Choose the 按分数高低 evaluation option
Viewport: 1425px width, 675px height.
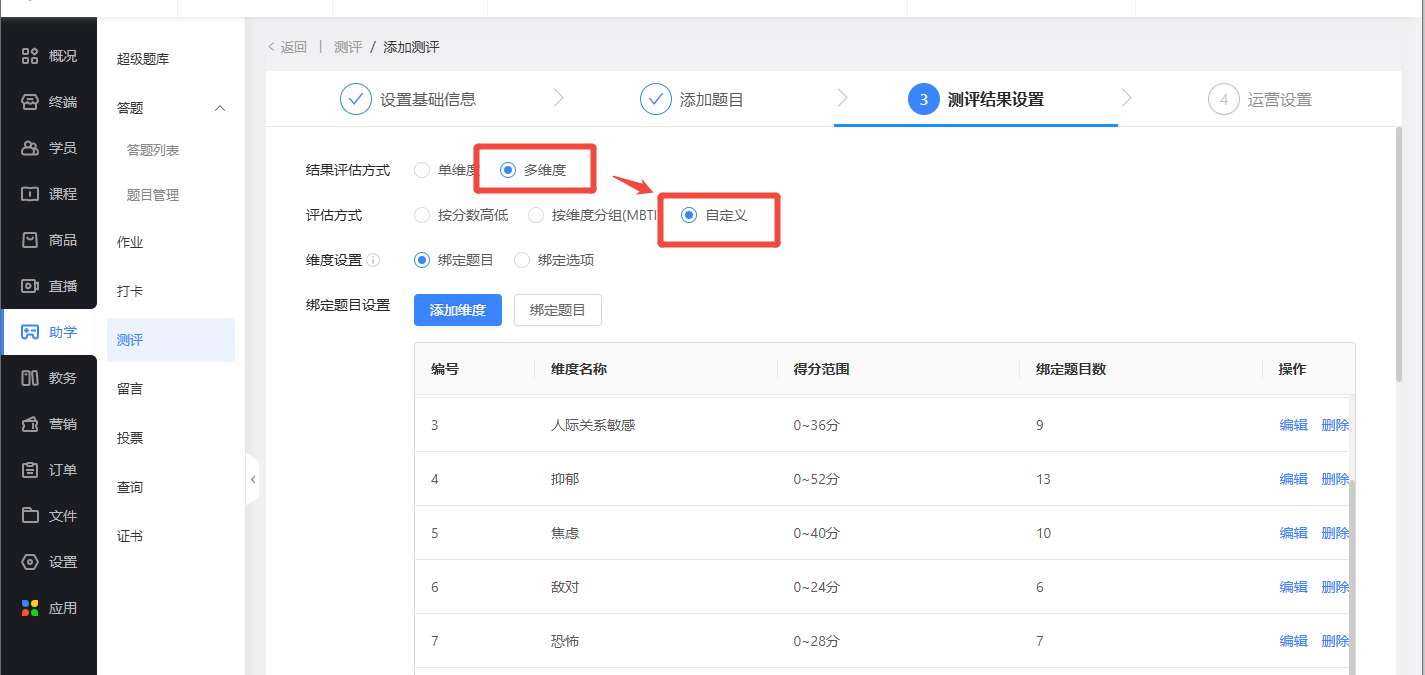(422, 215)
